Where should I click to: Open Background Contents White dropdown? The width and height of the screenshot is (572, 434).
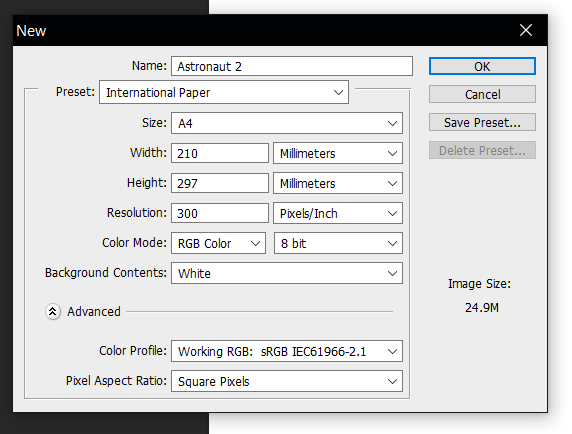(287, 273)
